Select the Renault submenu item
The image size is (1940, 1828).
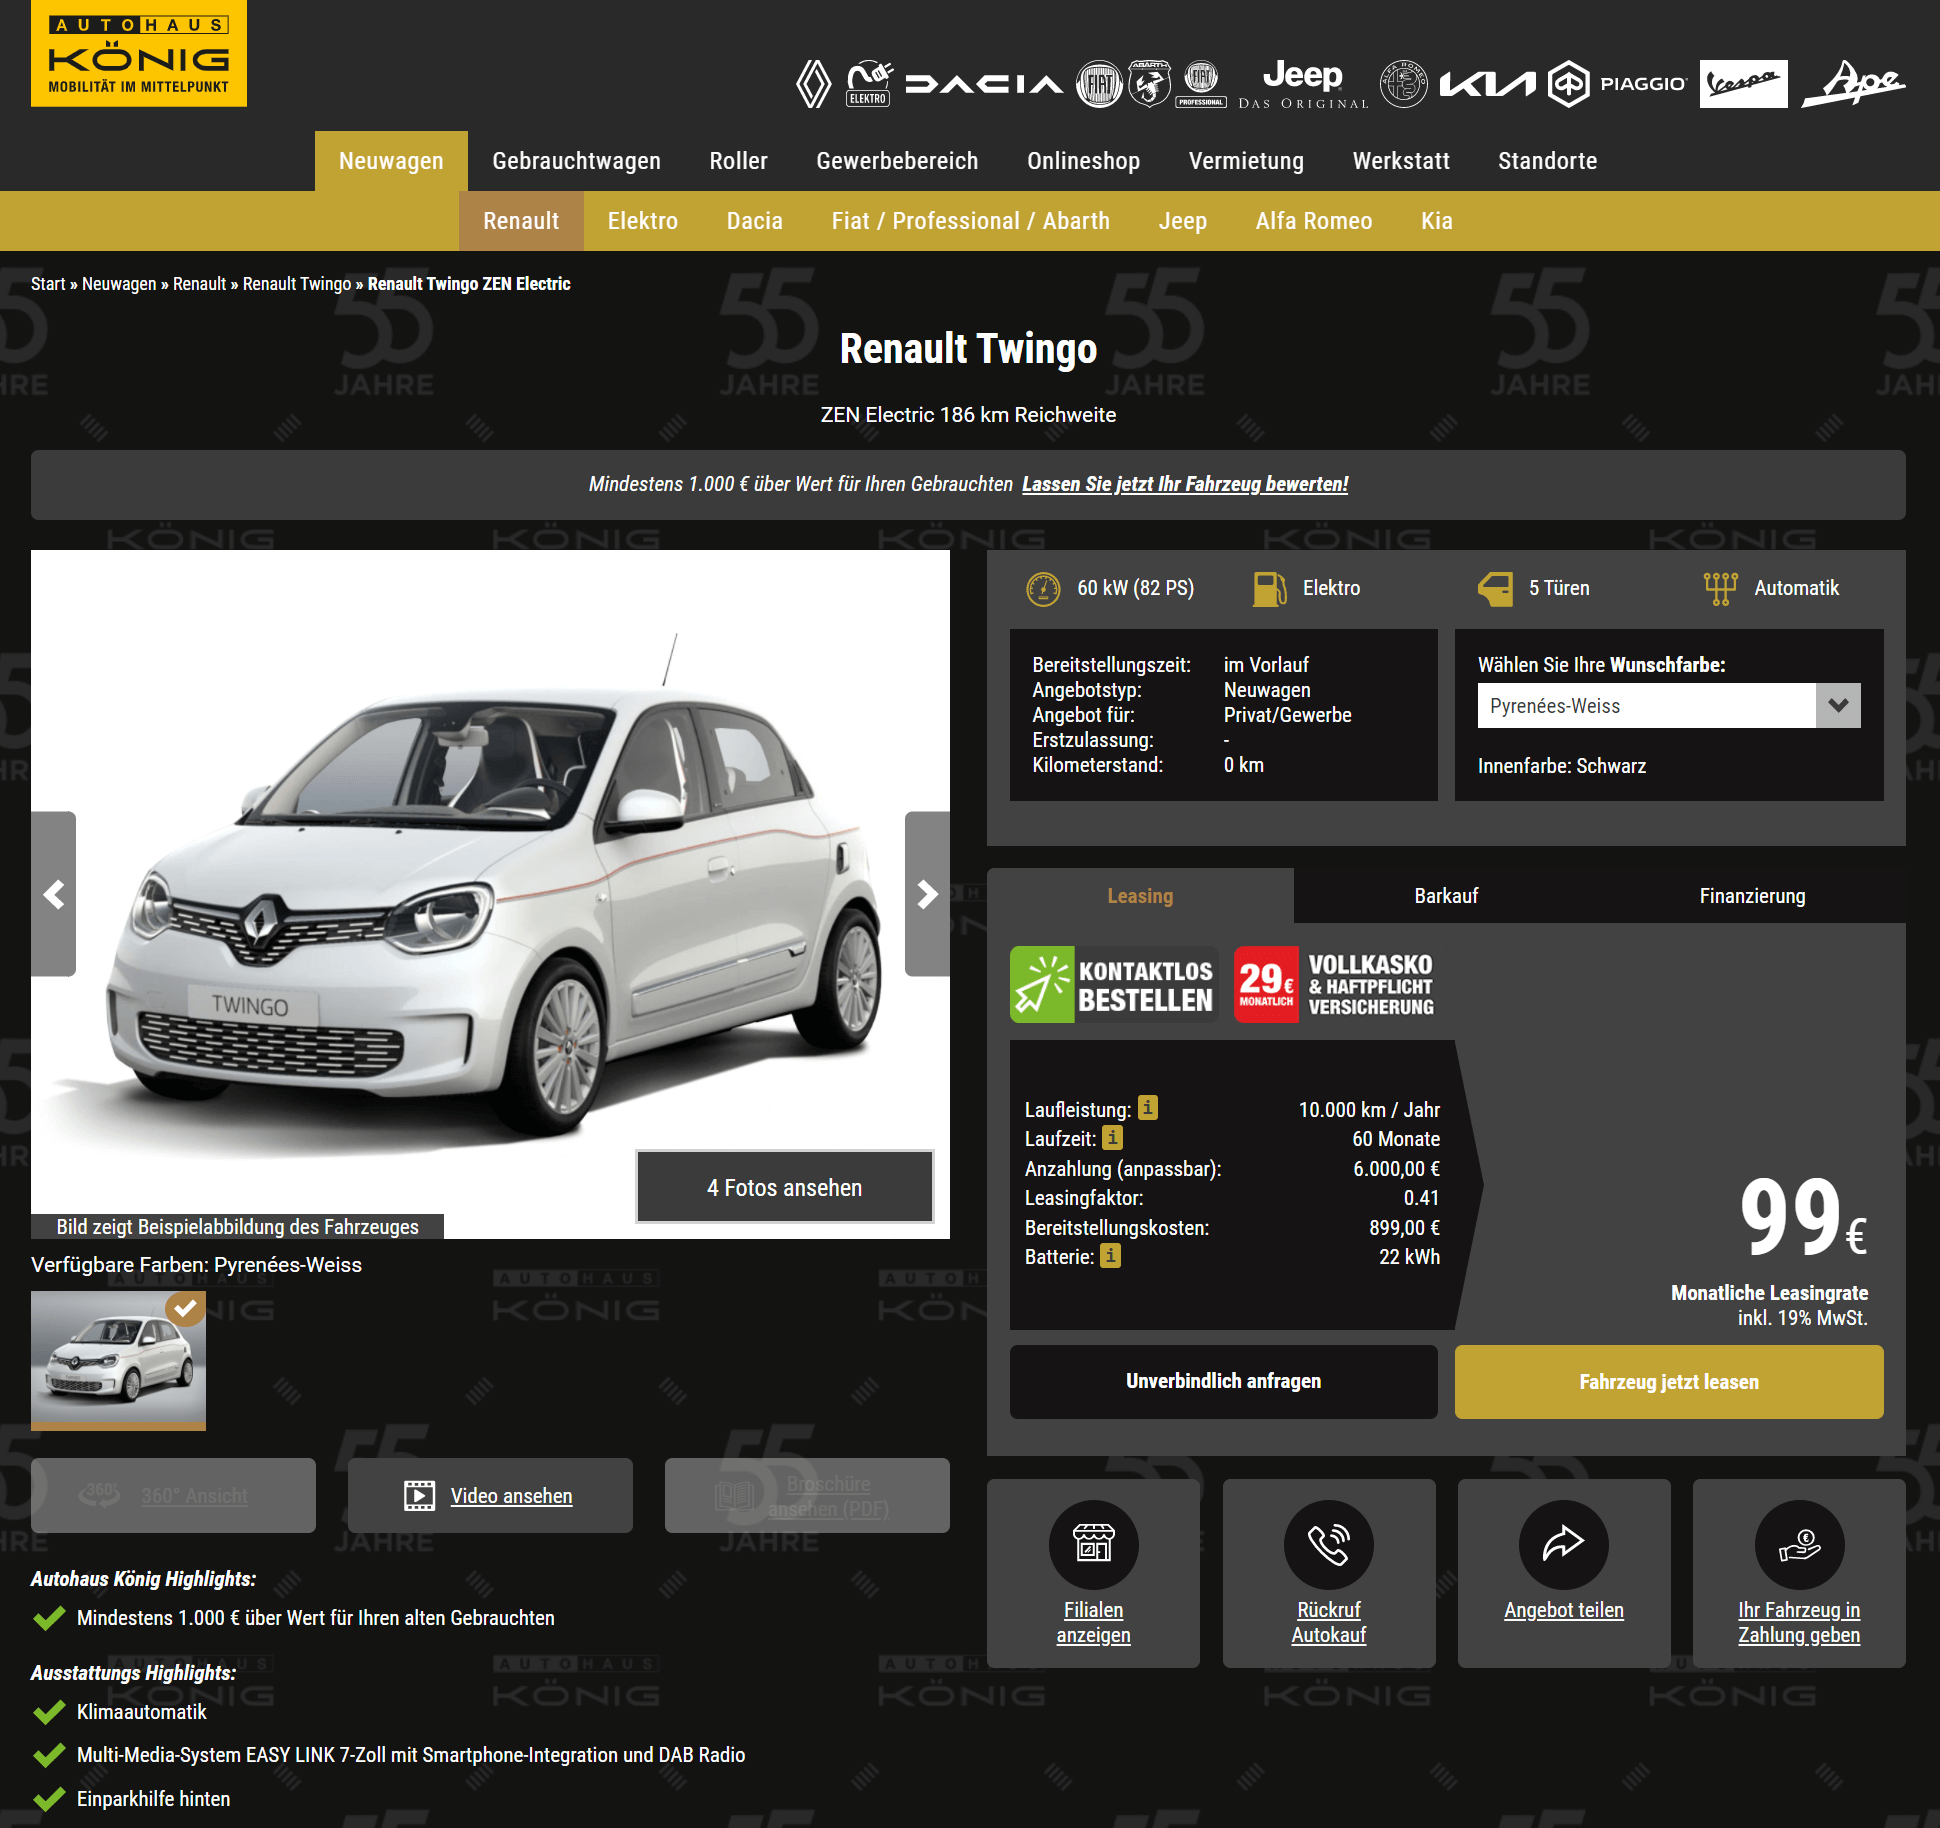pyautogui.click(x=521, y=221)
